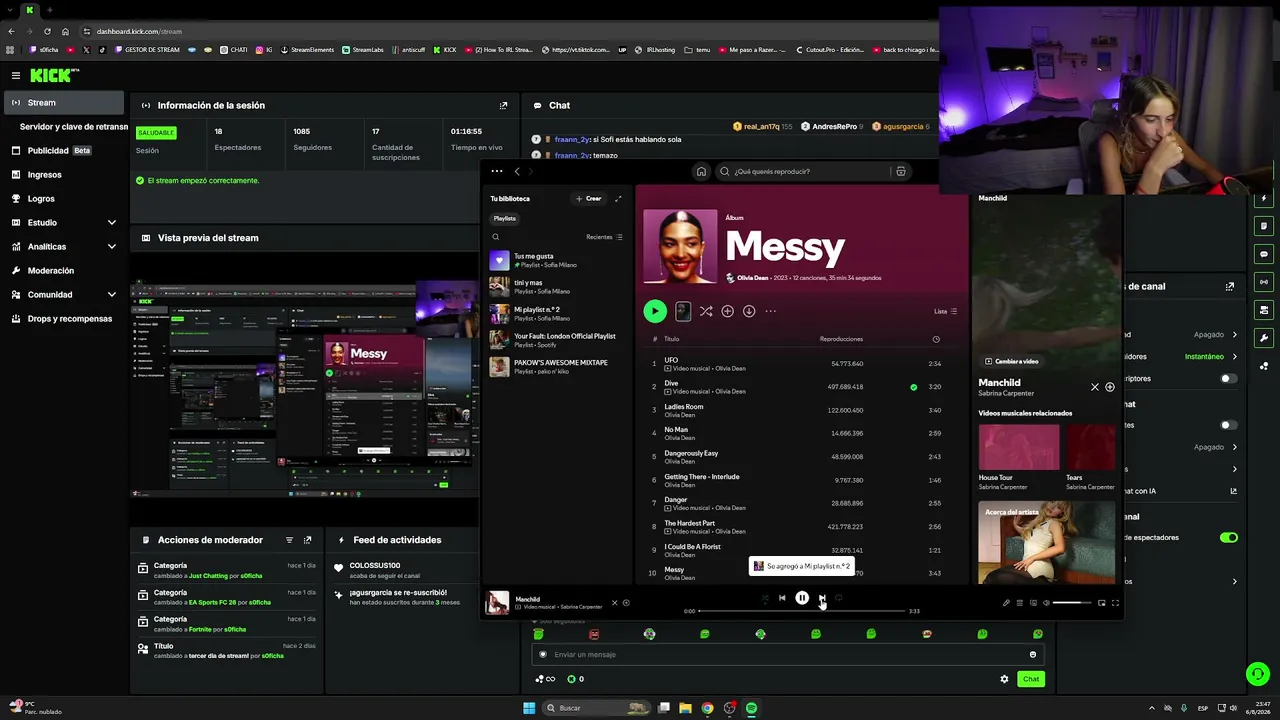
Task: Click the Enviar un mensaje chat field
Action: click(x=788, y=655)
